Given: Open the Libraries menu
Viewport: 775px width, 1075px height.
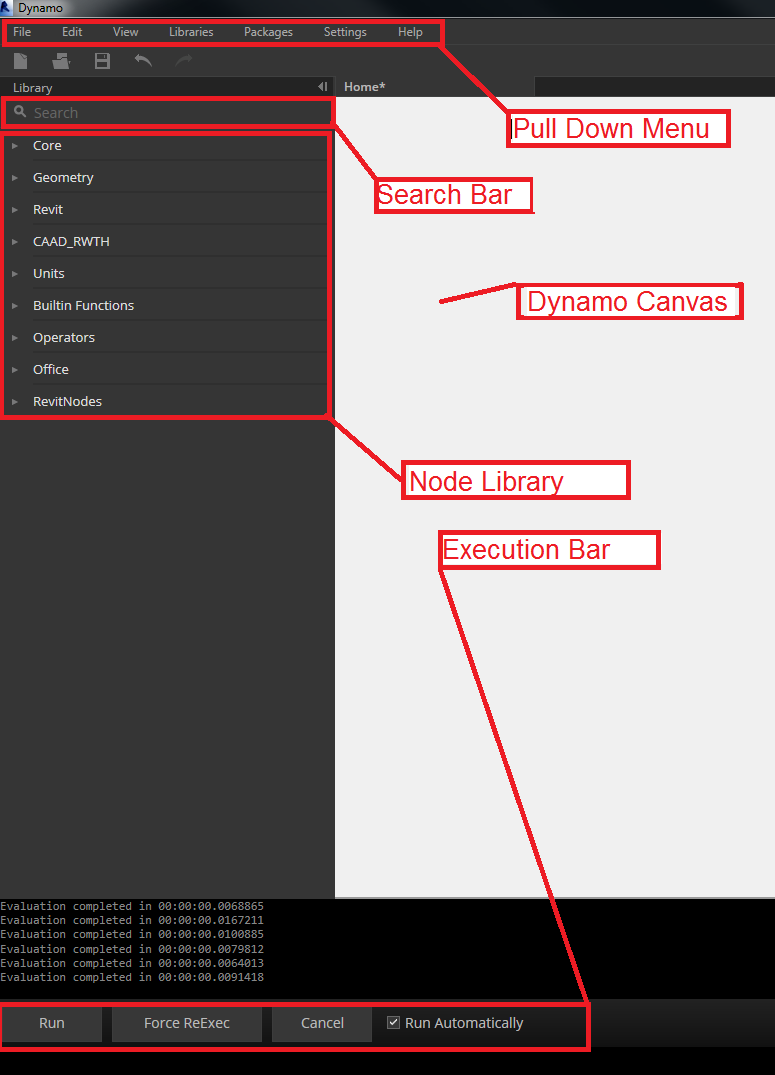Looking at the screenshot, I should pyautogui.click(x=191, y=32).
